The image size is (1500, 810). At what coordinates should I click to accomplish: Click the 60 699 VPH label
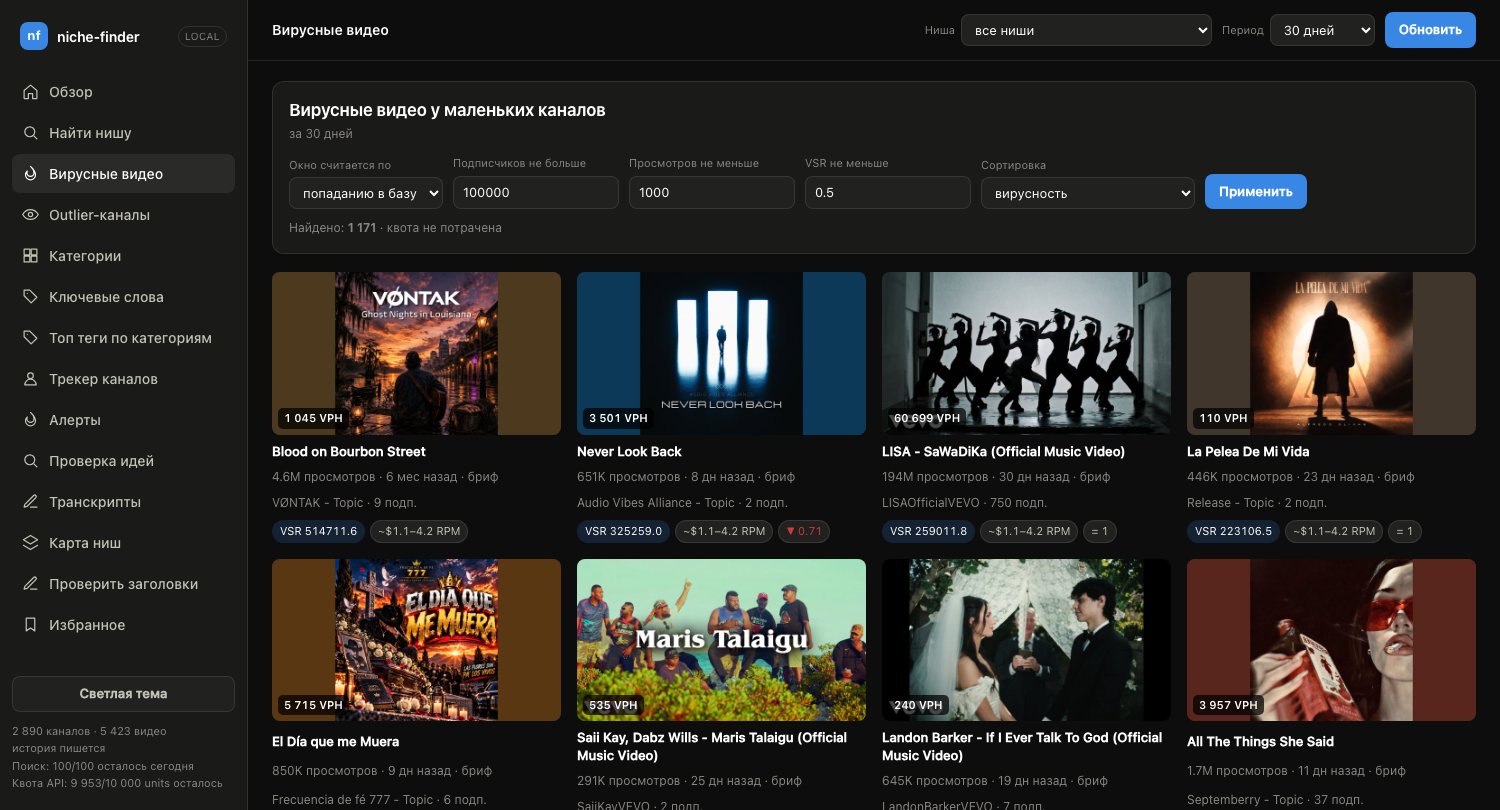pos(927,418)
